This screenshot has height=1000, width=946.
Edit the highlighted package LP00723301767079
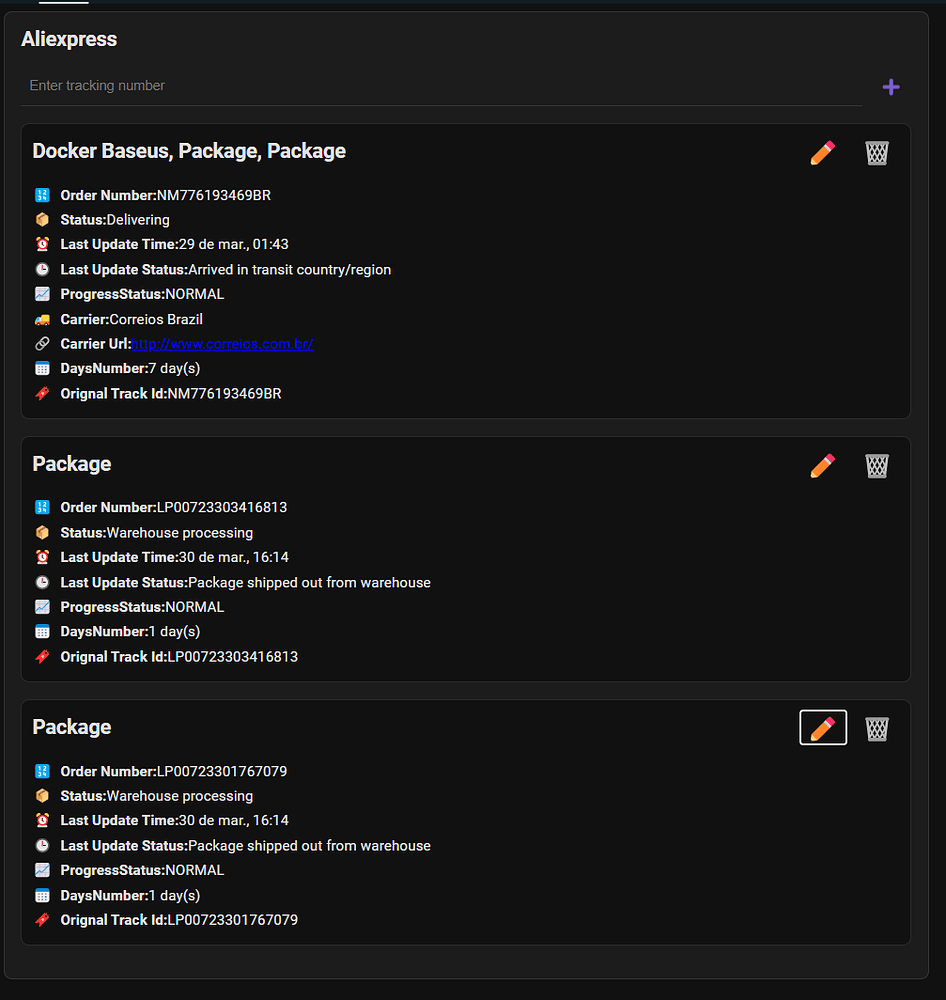[822, 728]
